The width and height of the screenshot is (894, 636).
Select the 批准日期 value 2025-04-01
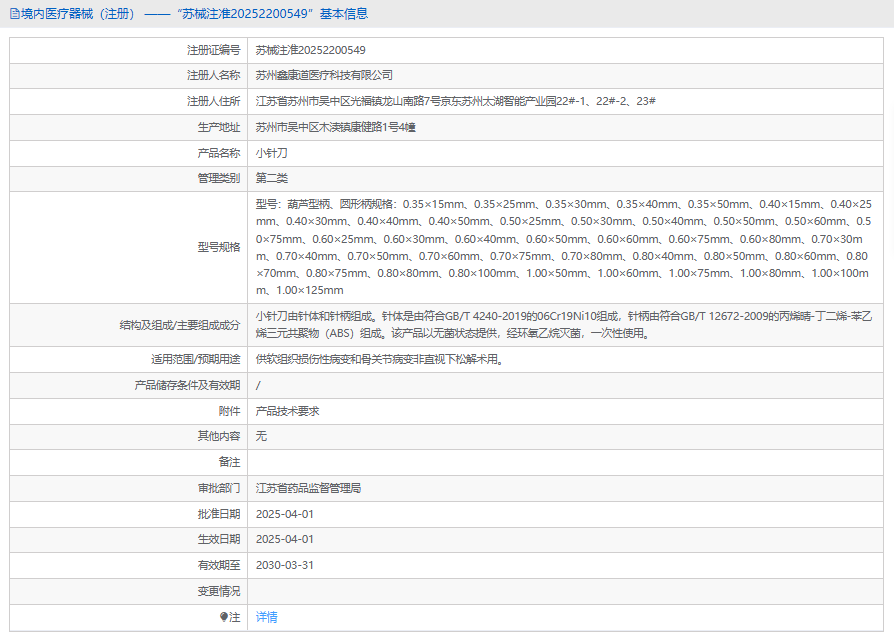click(x=285, y=515)
